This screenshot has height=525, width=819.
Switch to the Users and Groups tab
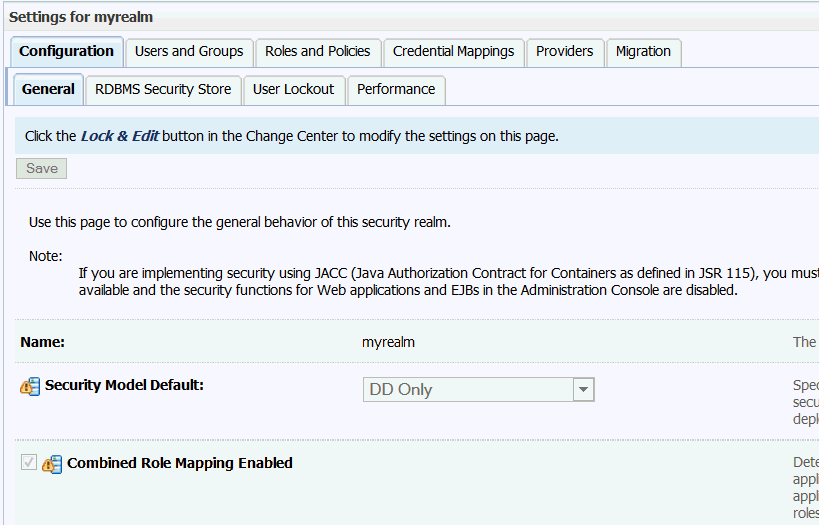coord(189,52)
